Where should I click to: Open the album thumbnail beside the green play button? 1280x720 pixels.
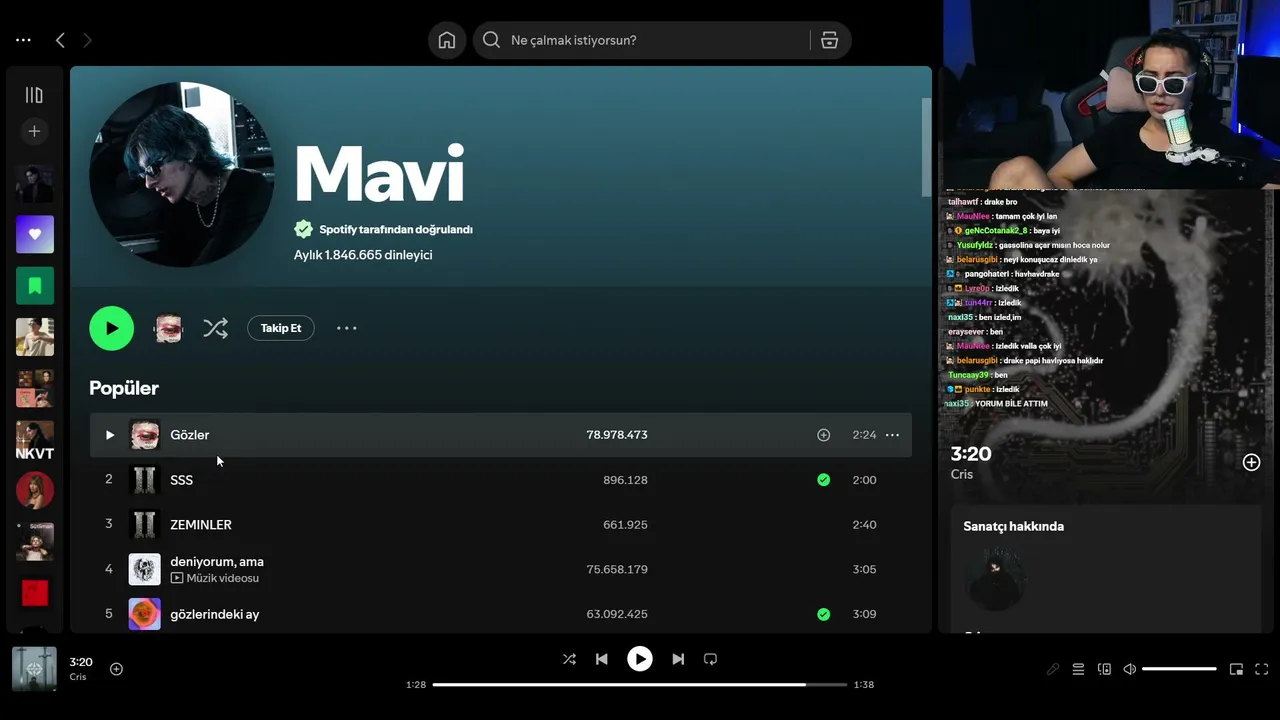(168, 328)
